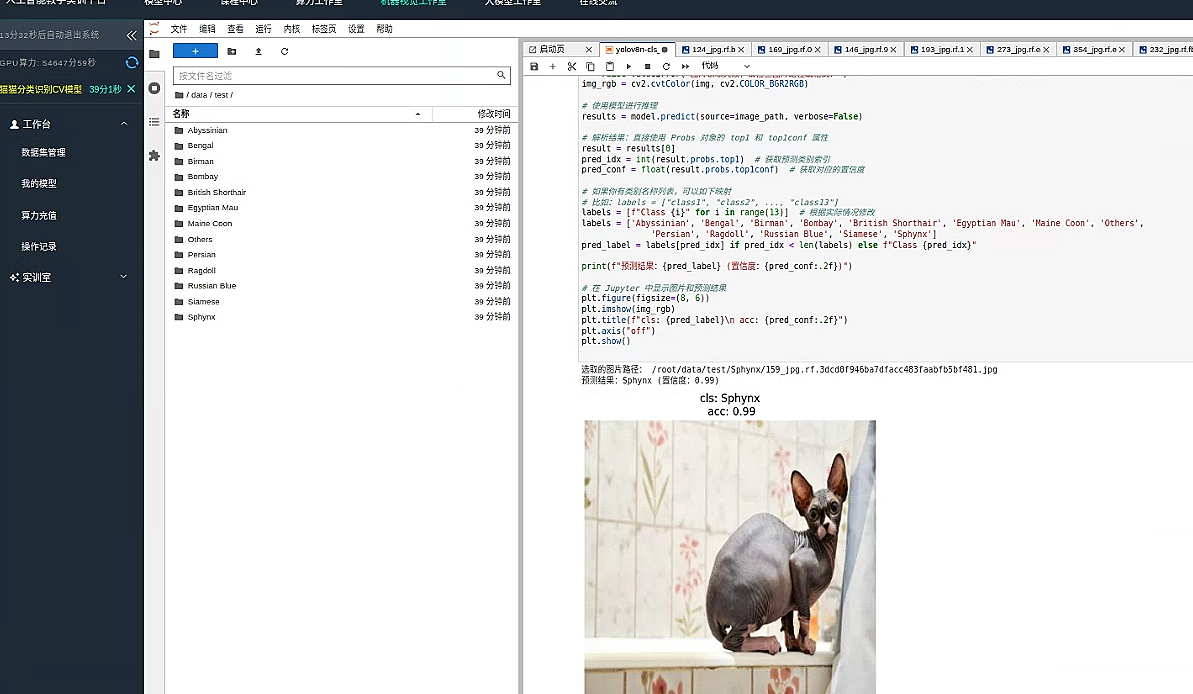Viewport: 1193px width, 694px height.
Task: Open the 内核 menu
Action: (x=291, y=29)
